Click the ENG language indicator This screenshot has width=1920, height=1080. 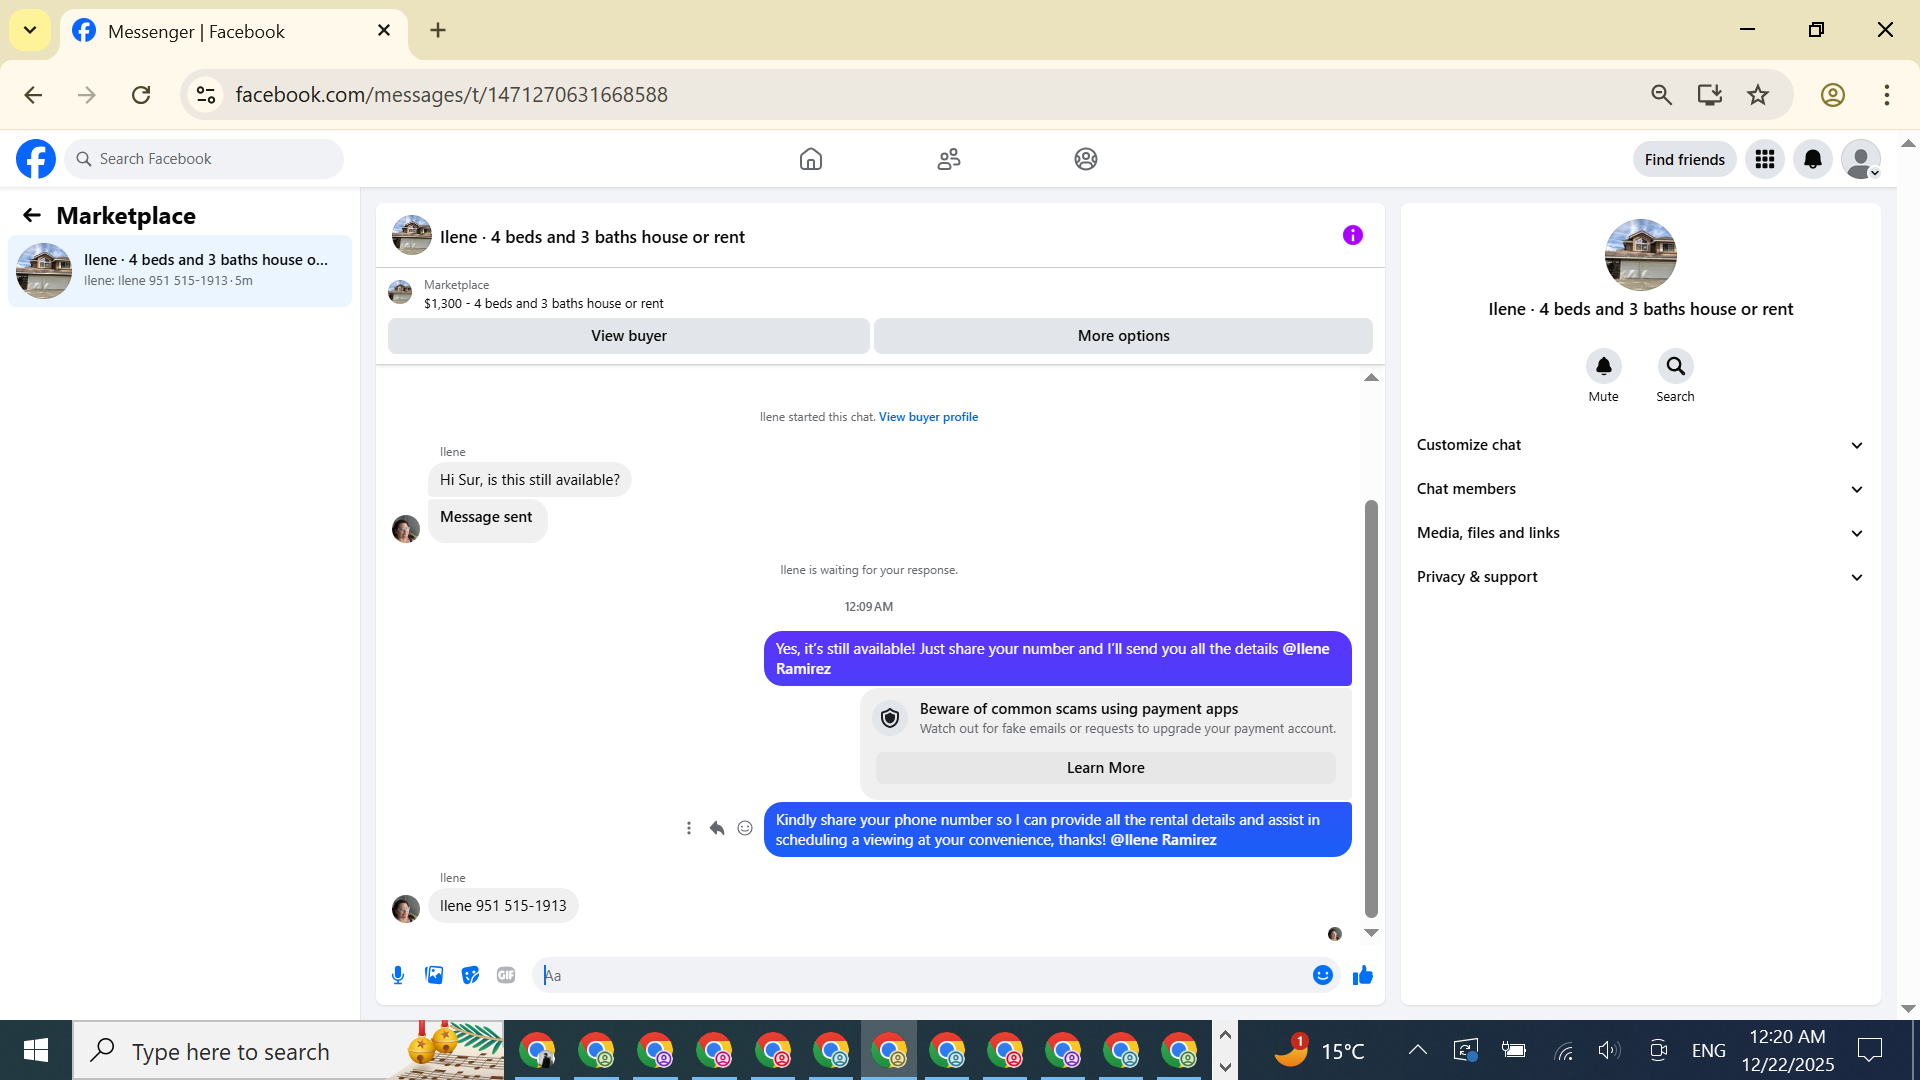pyautogui.click(x=1708, y=1051)
